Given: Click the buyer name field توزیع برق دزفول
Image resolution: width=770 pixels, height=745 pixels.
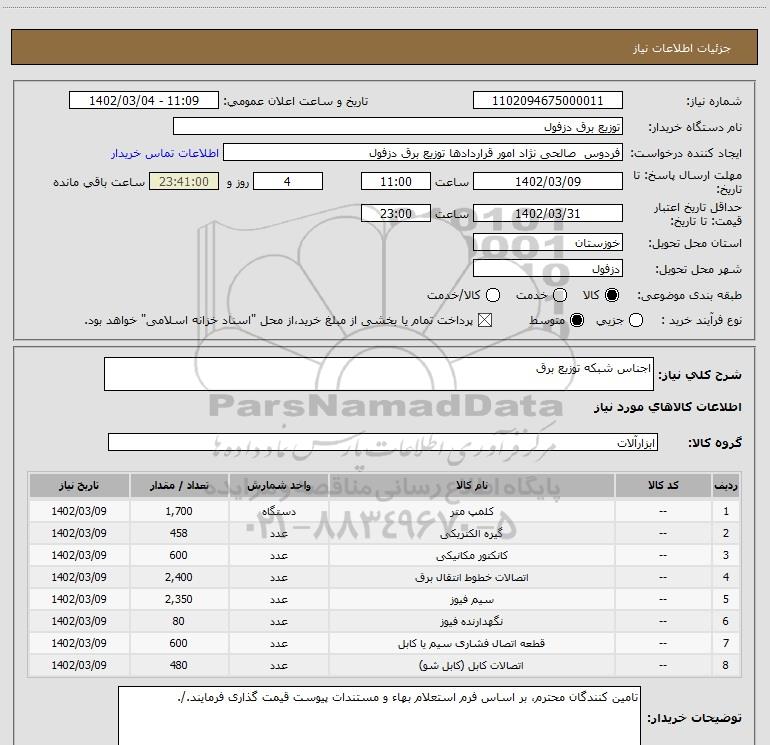Looking at the screenshot, I should click(x=398, y=127).
